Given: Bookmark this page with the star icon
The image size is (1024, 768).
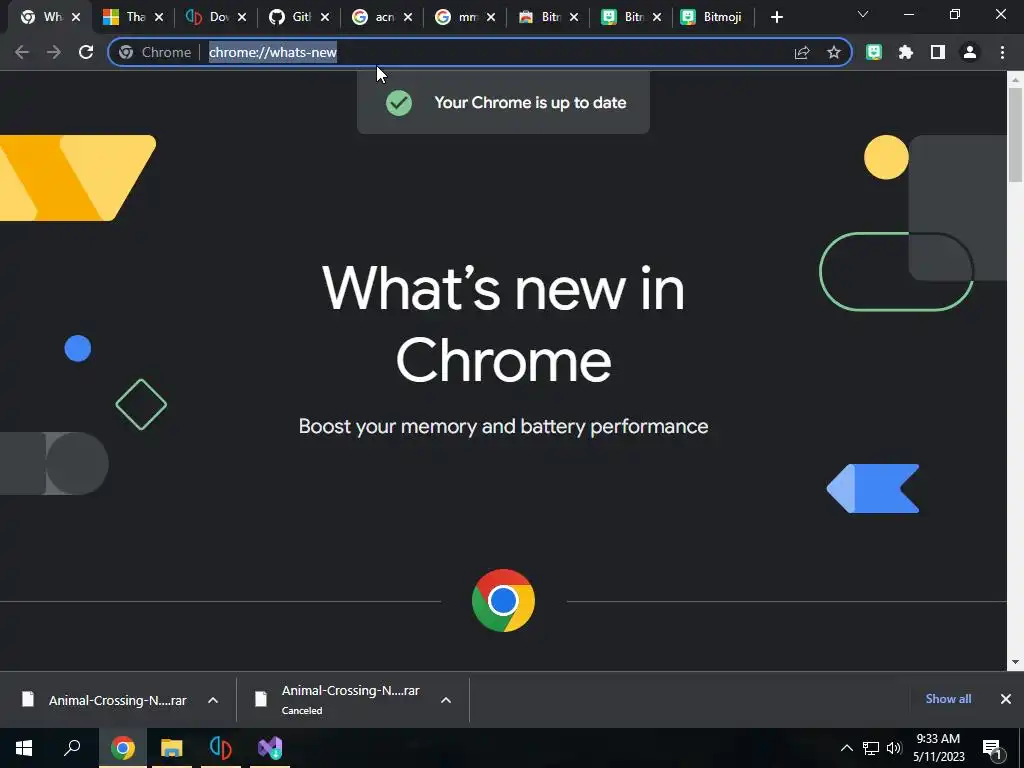Looking at the screenshot, I should point(834,52).
